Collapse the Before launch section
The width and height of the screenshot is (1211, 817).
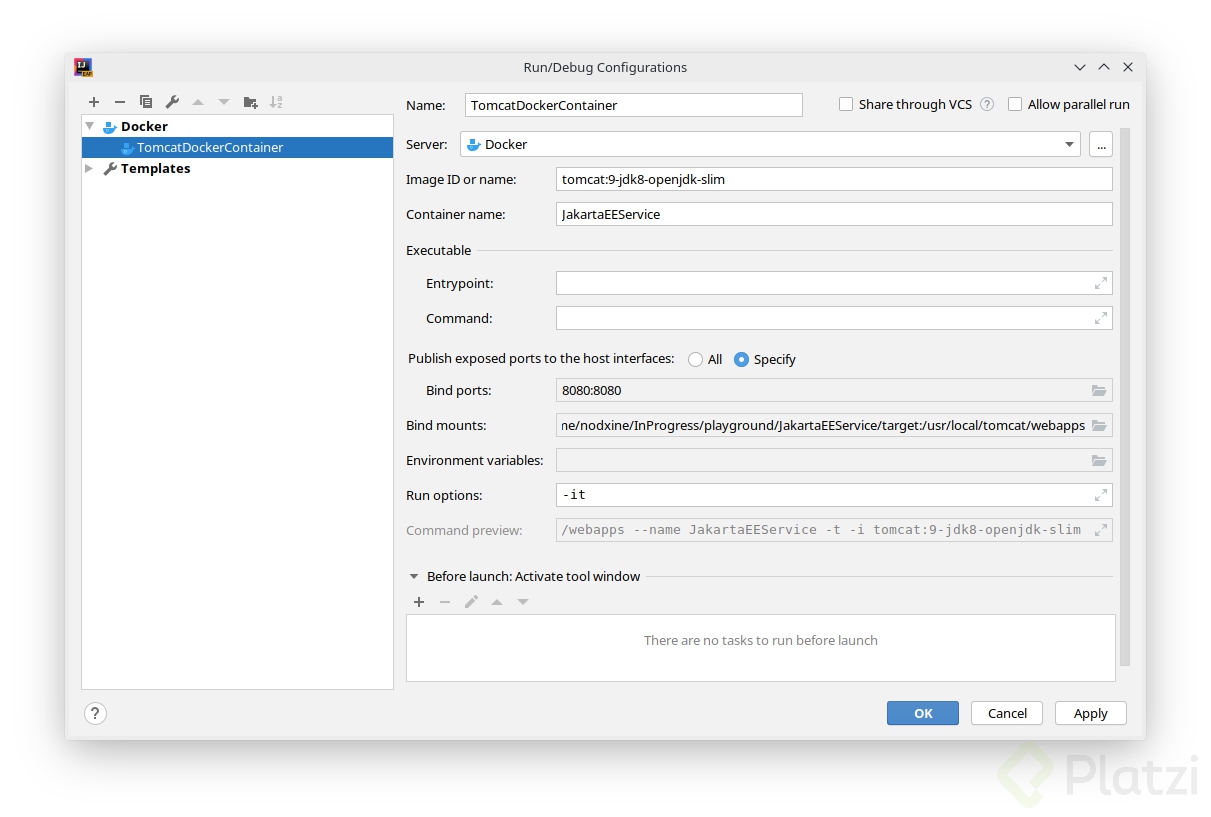[x=414, y=577]
